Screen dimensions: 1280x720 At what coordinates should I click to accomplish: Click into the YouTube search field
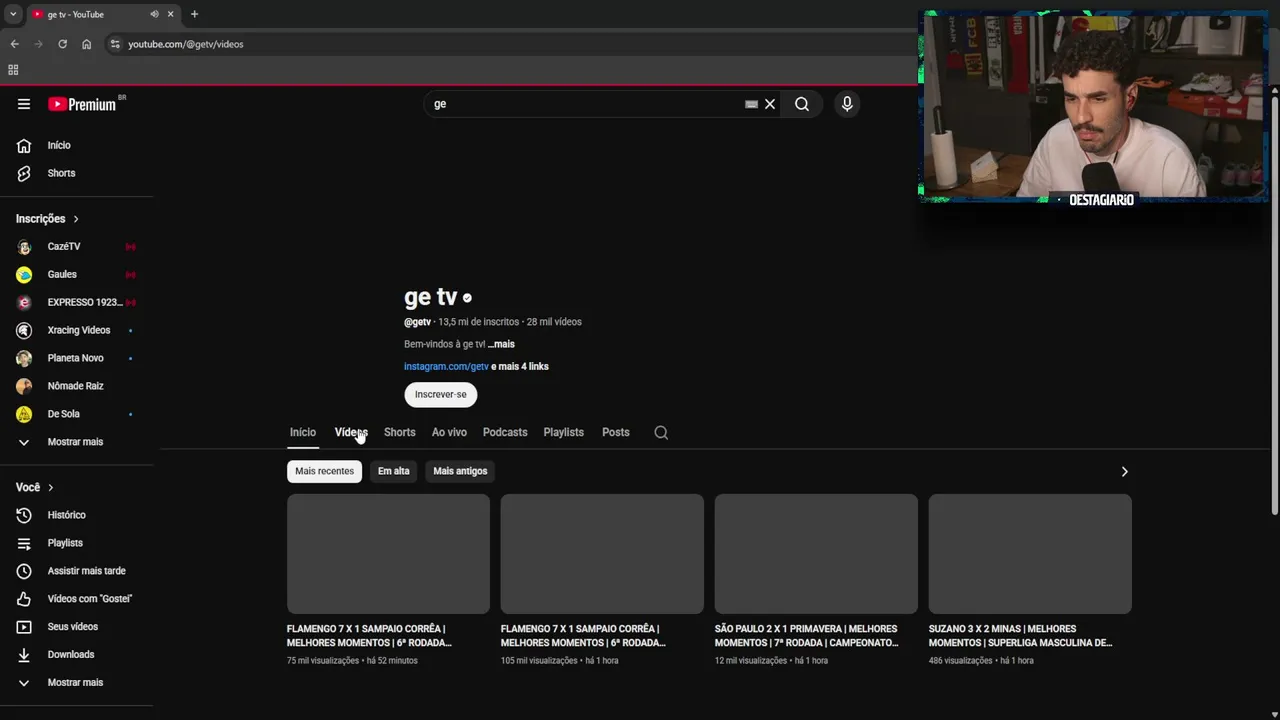coord(585,104)
